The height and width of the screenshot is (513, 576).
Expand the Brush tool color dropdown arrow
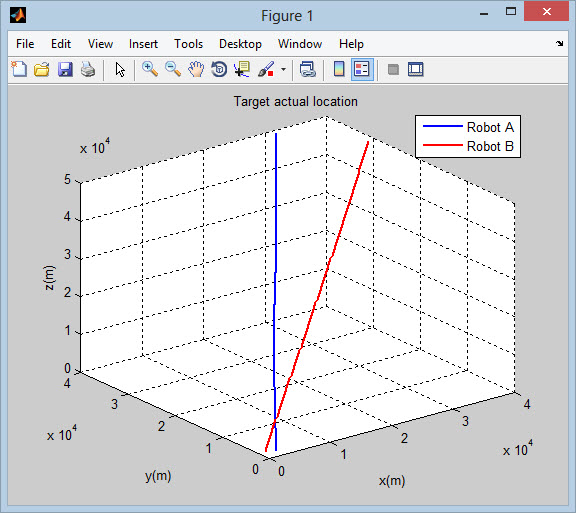coord(283,69)
